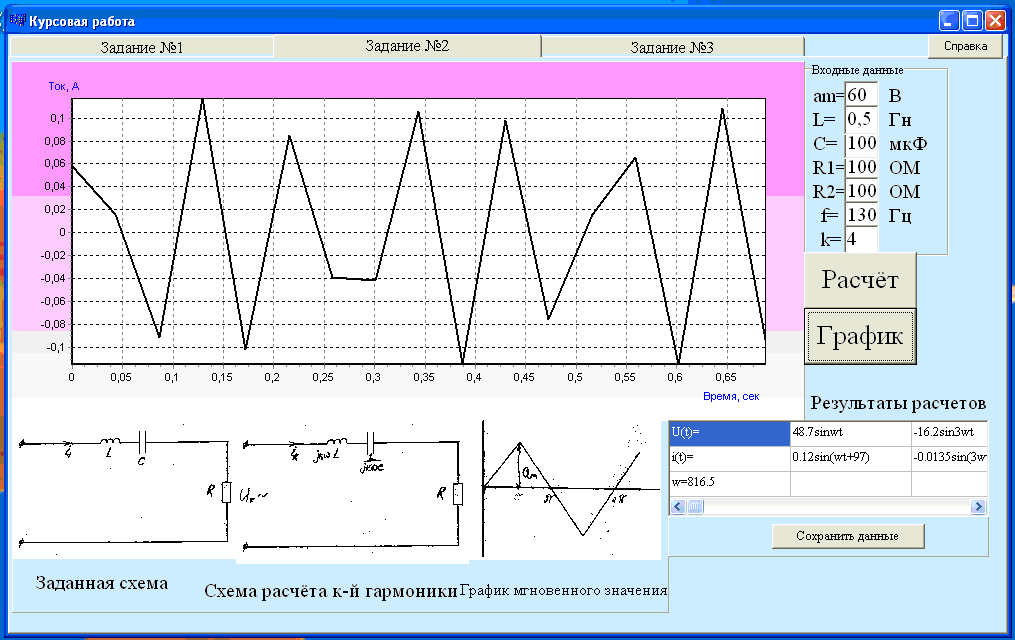This screenshot has width=1015, height=640.
Task: Click the Результаты расчетов heading
Action: (x=898, y=403)
